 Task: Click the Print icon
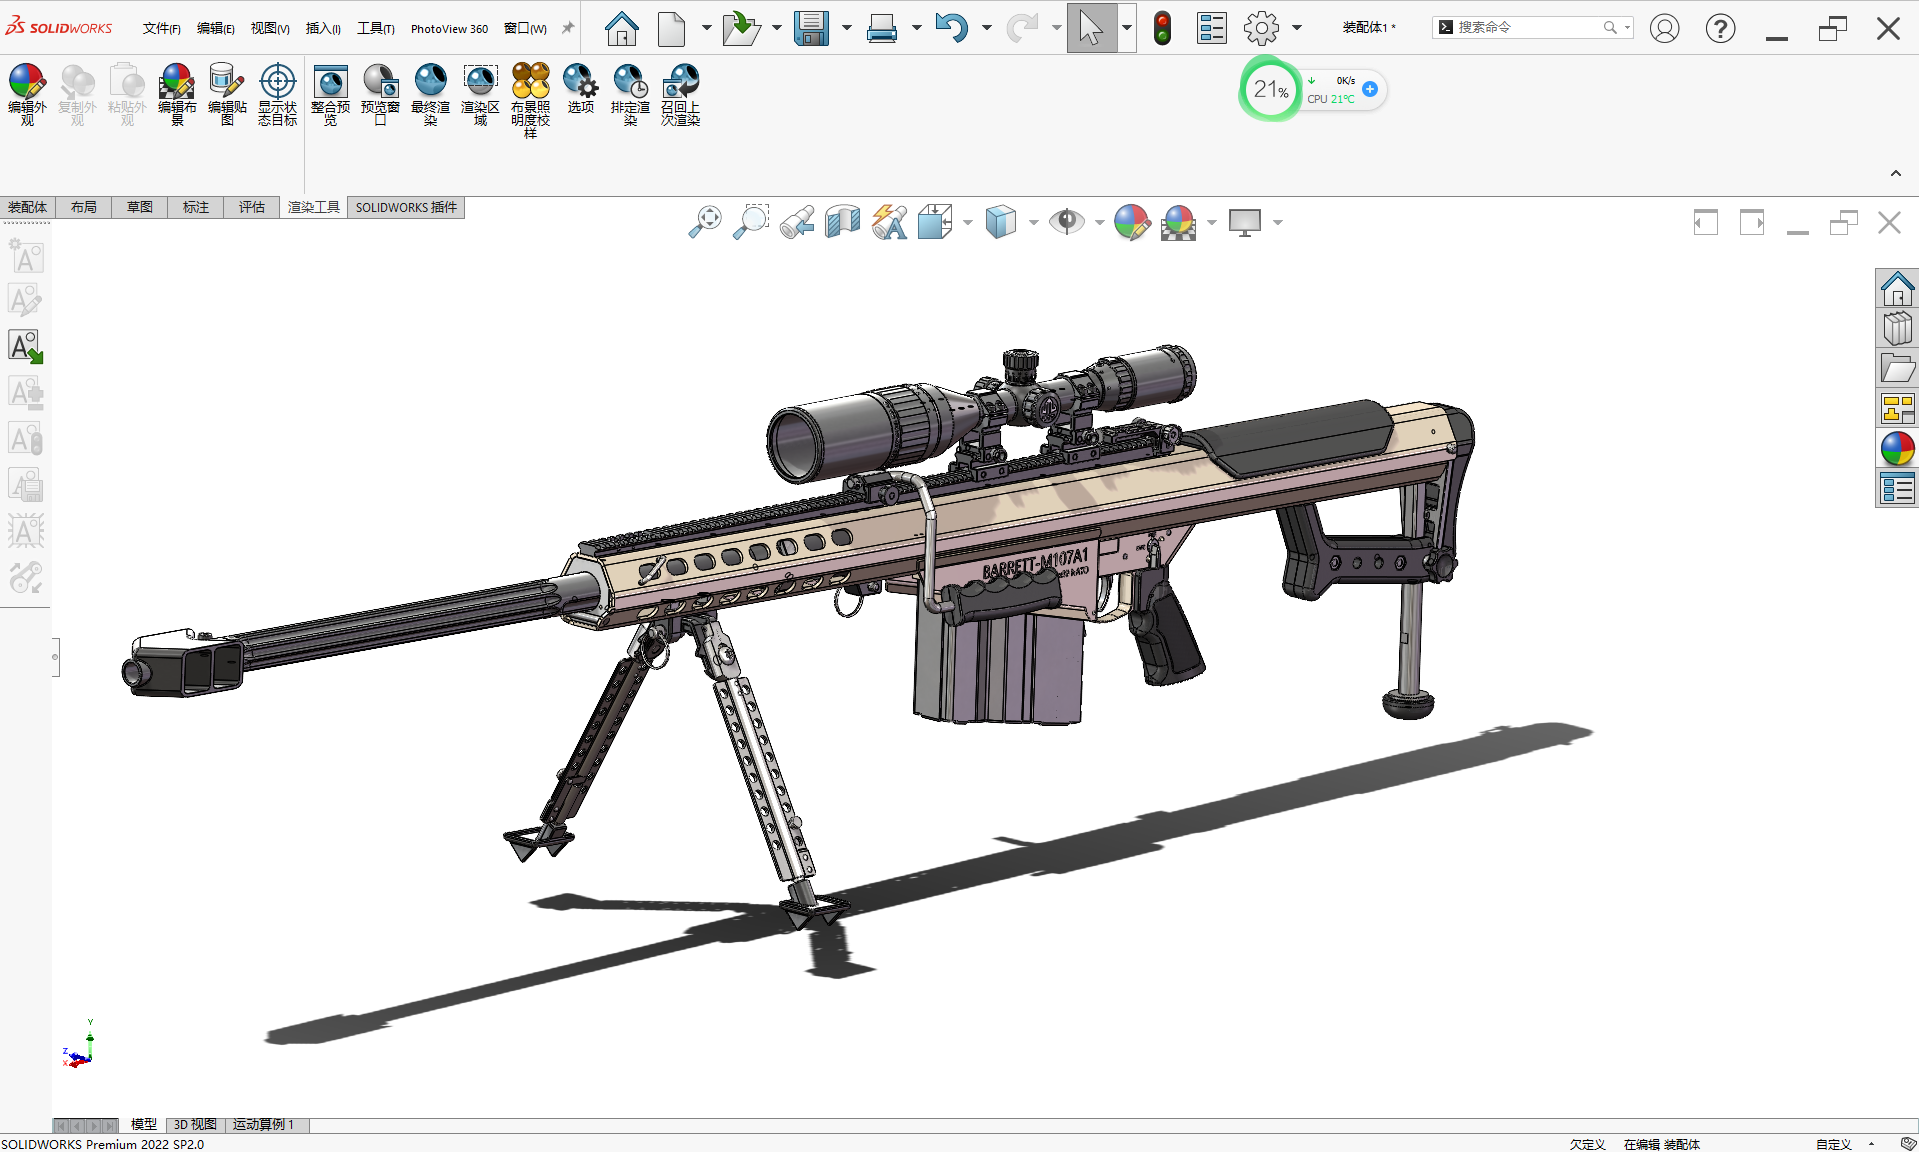pyautogui.click(x=882, y=28)
